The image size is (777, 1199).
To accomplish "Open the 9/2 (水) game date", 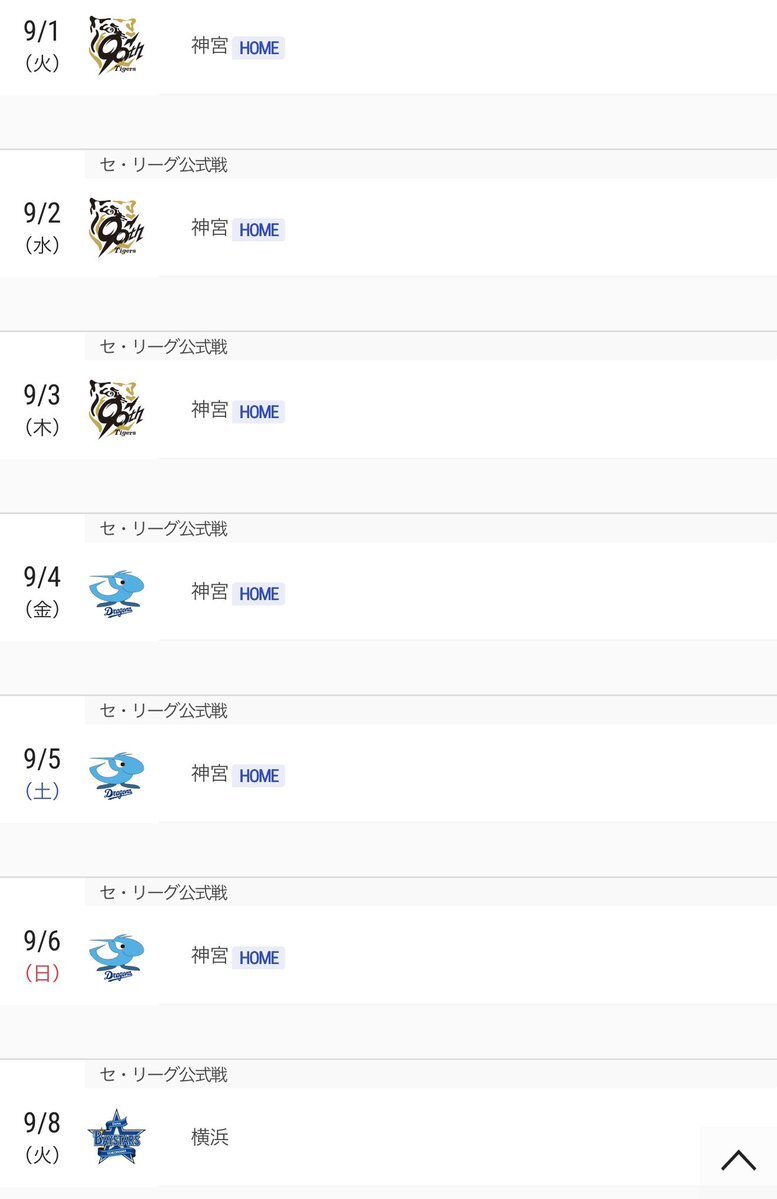I will [42, 228].
